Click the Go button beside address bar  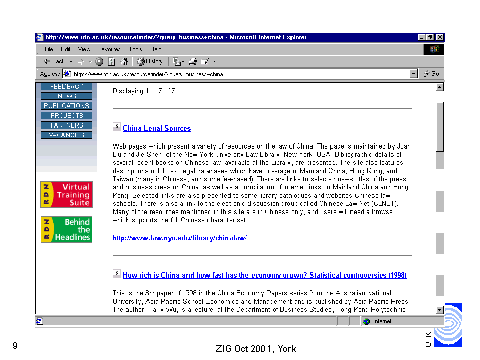pyautogui.click(x=431, y=74)
